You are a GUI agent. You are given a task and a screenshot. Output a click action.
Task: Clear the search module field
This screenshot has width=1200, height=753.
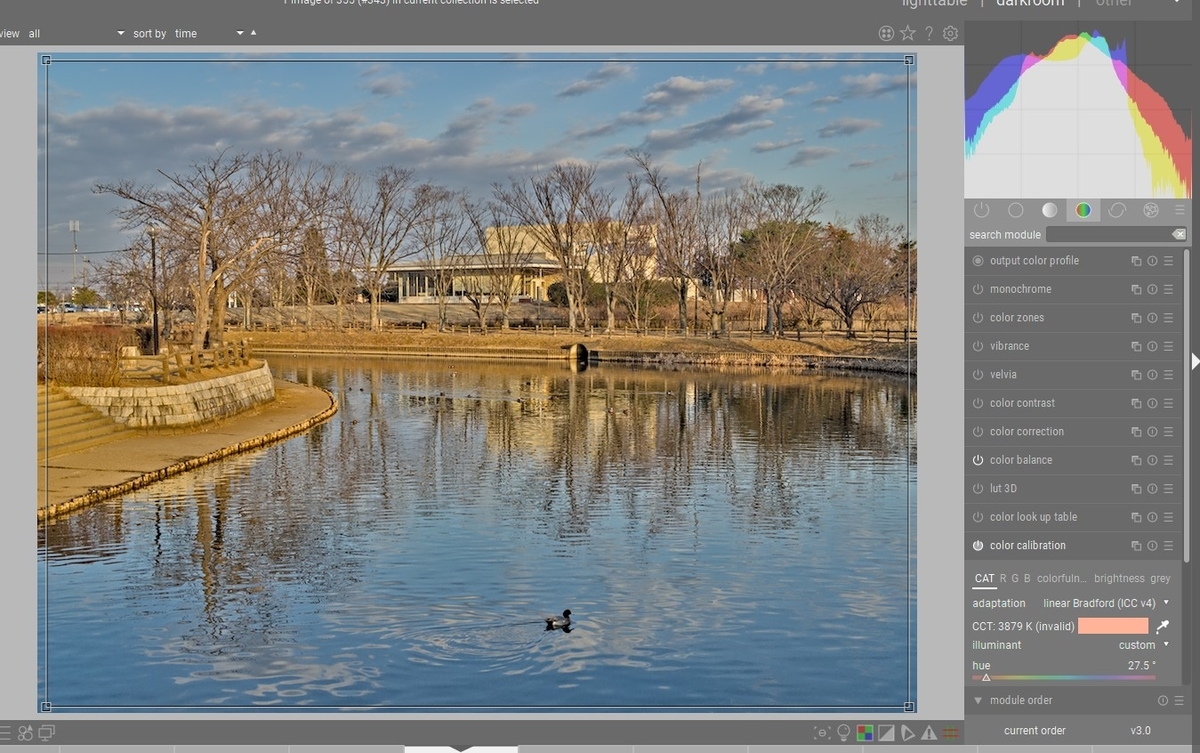(x=1179, y=234)
